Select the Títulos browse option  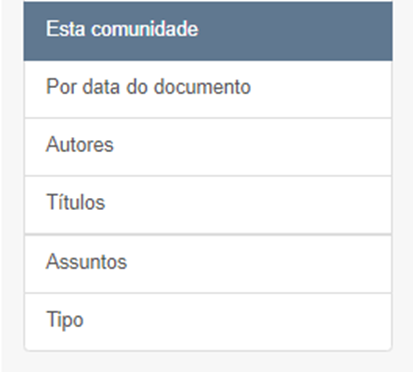208,205
